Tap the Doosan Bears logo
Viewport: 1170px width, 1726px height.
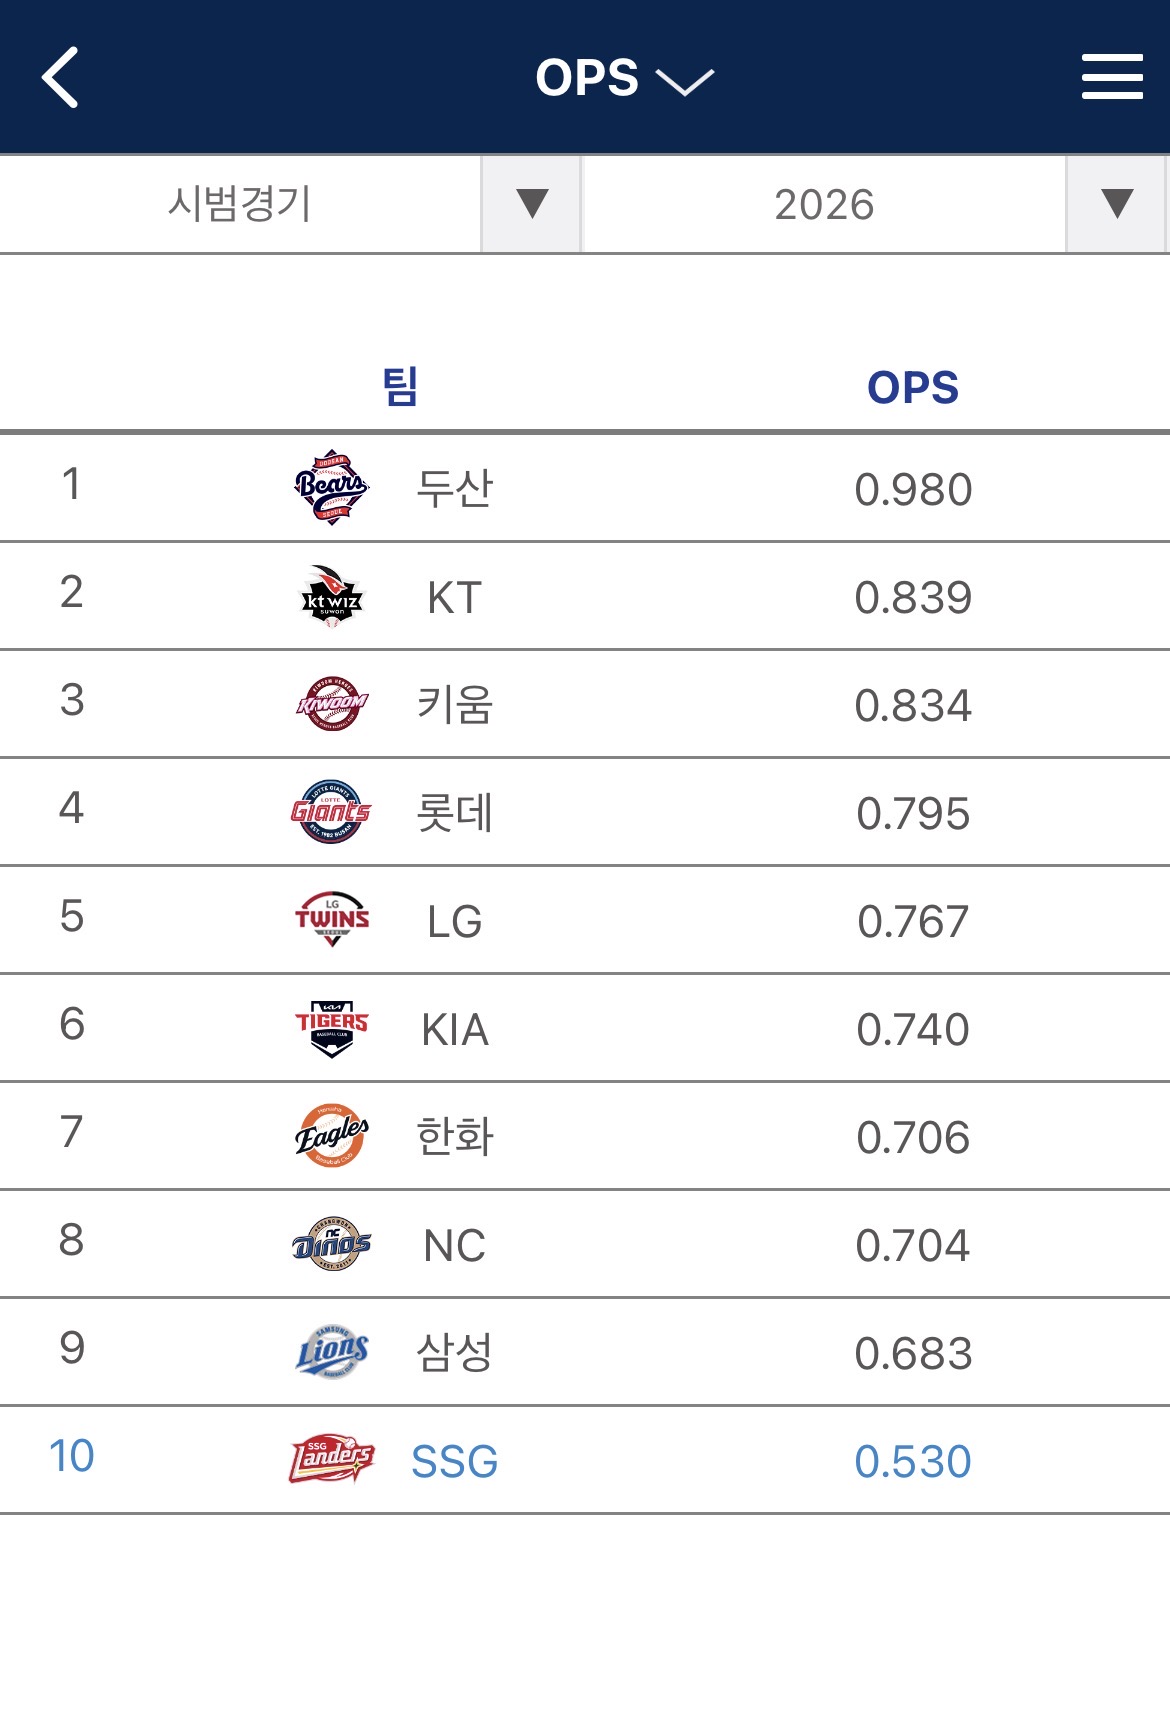tap(332, 488)
